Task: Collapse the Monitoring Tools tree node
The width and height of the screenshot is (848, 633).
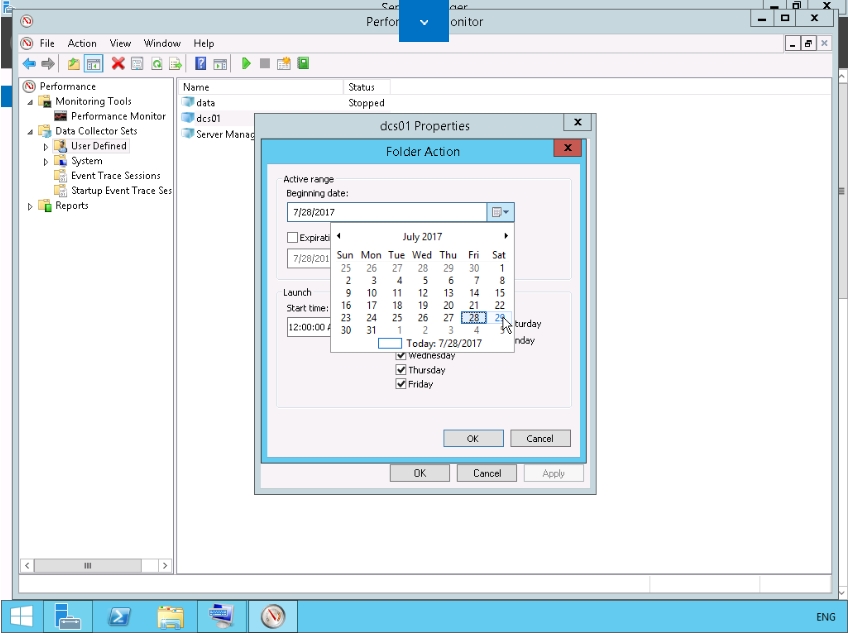Action: (x=30, y=102)
